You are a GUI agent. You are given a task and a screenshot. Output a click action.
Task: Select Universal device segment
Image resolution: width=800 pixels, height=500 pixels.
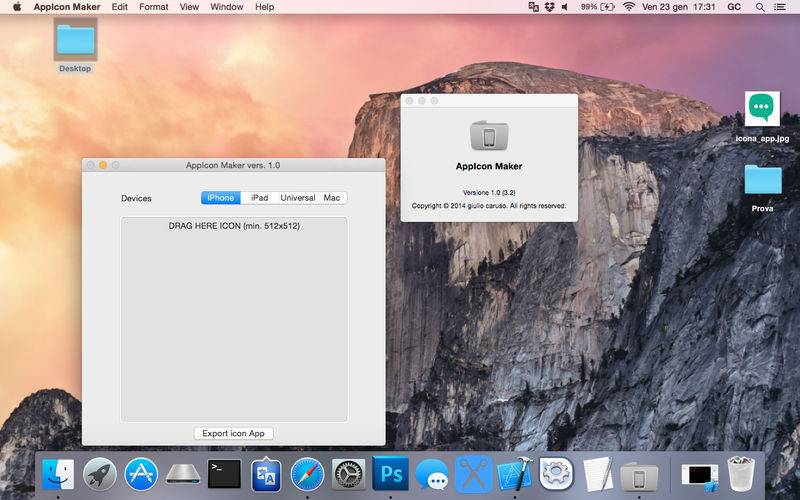coord(297,198)
